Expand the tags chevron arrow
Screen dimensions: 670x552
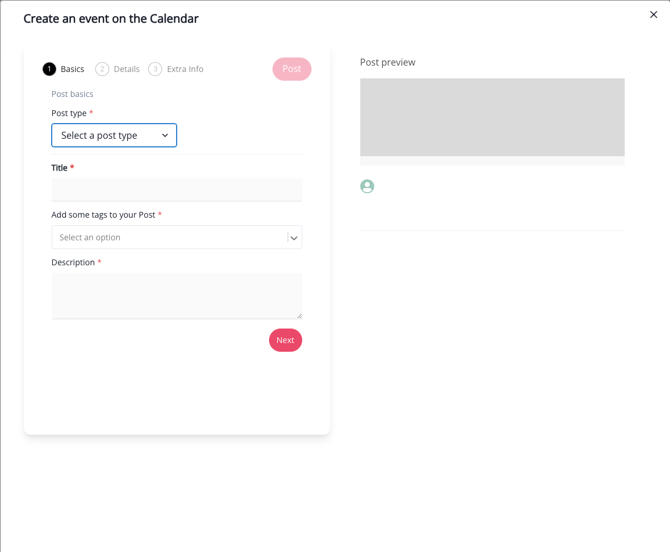pos(294,238)
